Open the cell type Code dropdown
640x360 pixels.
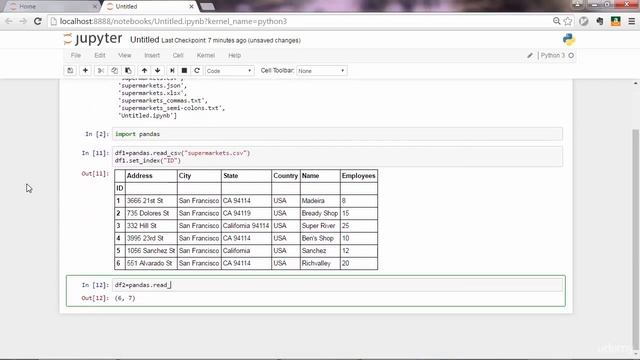229,71
